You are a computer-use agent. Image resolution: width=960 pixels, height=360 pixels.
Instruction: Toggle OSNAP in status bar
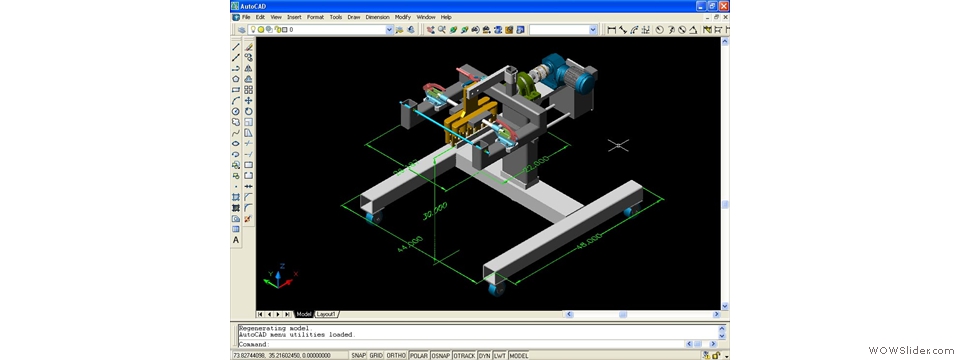coord(441,355)
